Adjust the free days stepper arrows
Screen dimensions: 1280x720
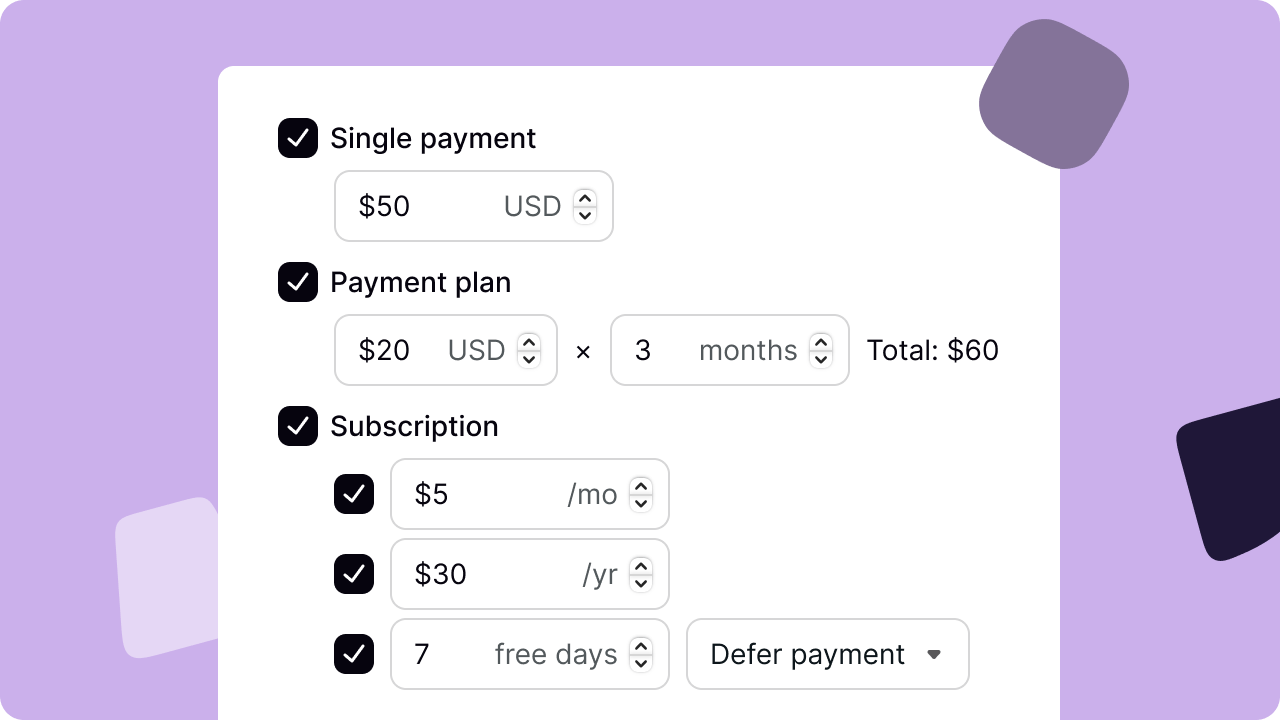coord(641,654)
